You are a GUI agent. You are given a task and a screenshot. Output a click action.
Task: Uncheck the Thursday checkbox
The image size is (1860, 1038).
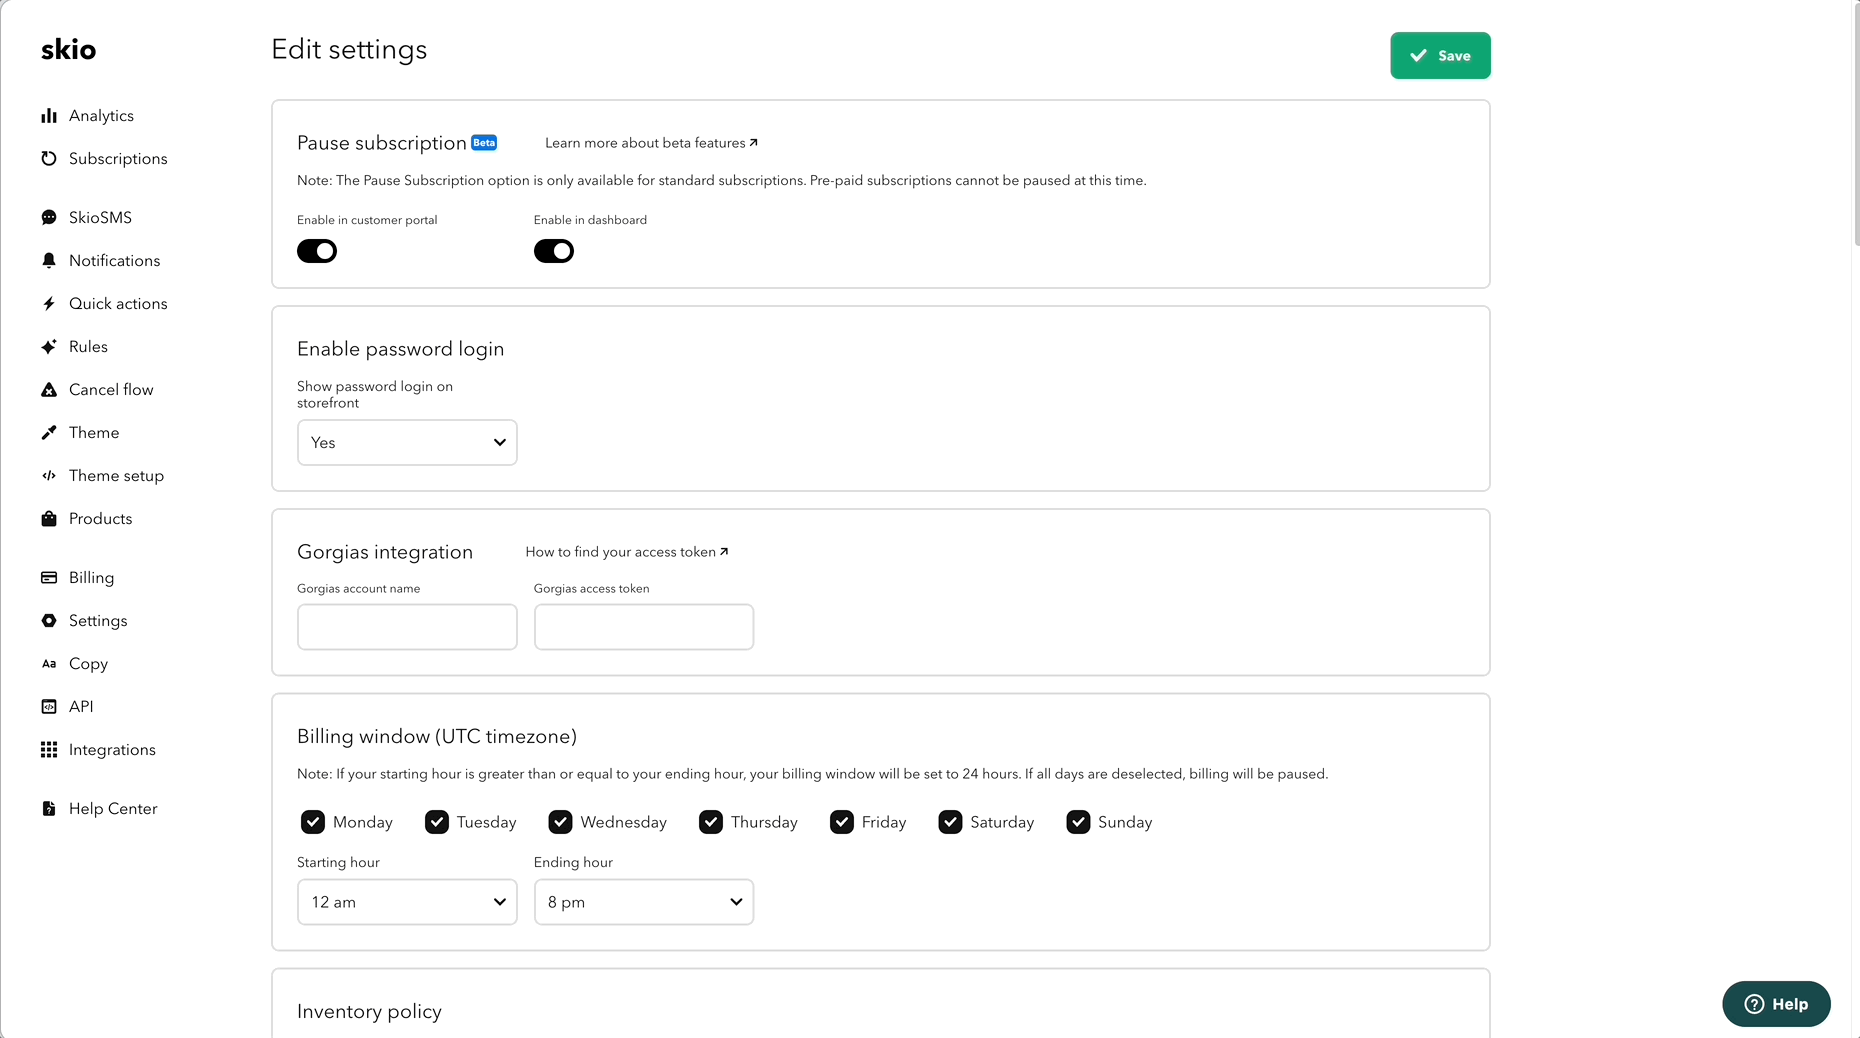click(711, 822)
